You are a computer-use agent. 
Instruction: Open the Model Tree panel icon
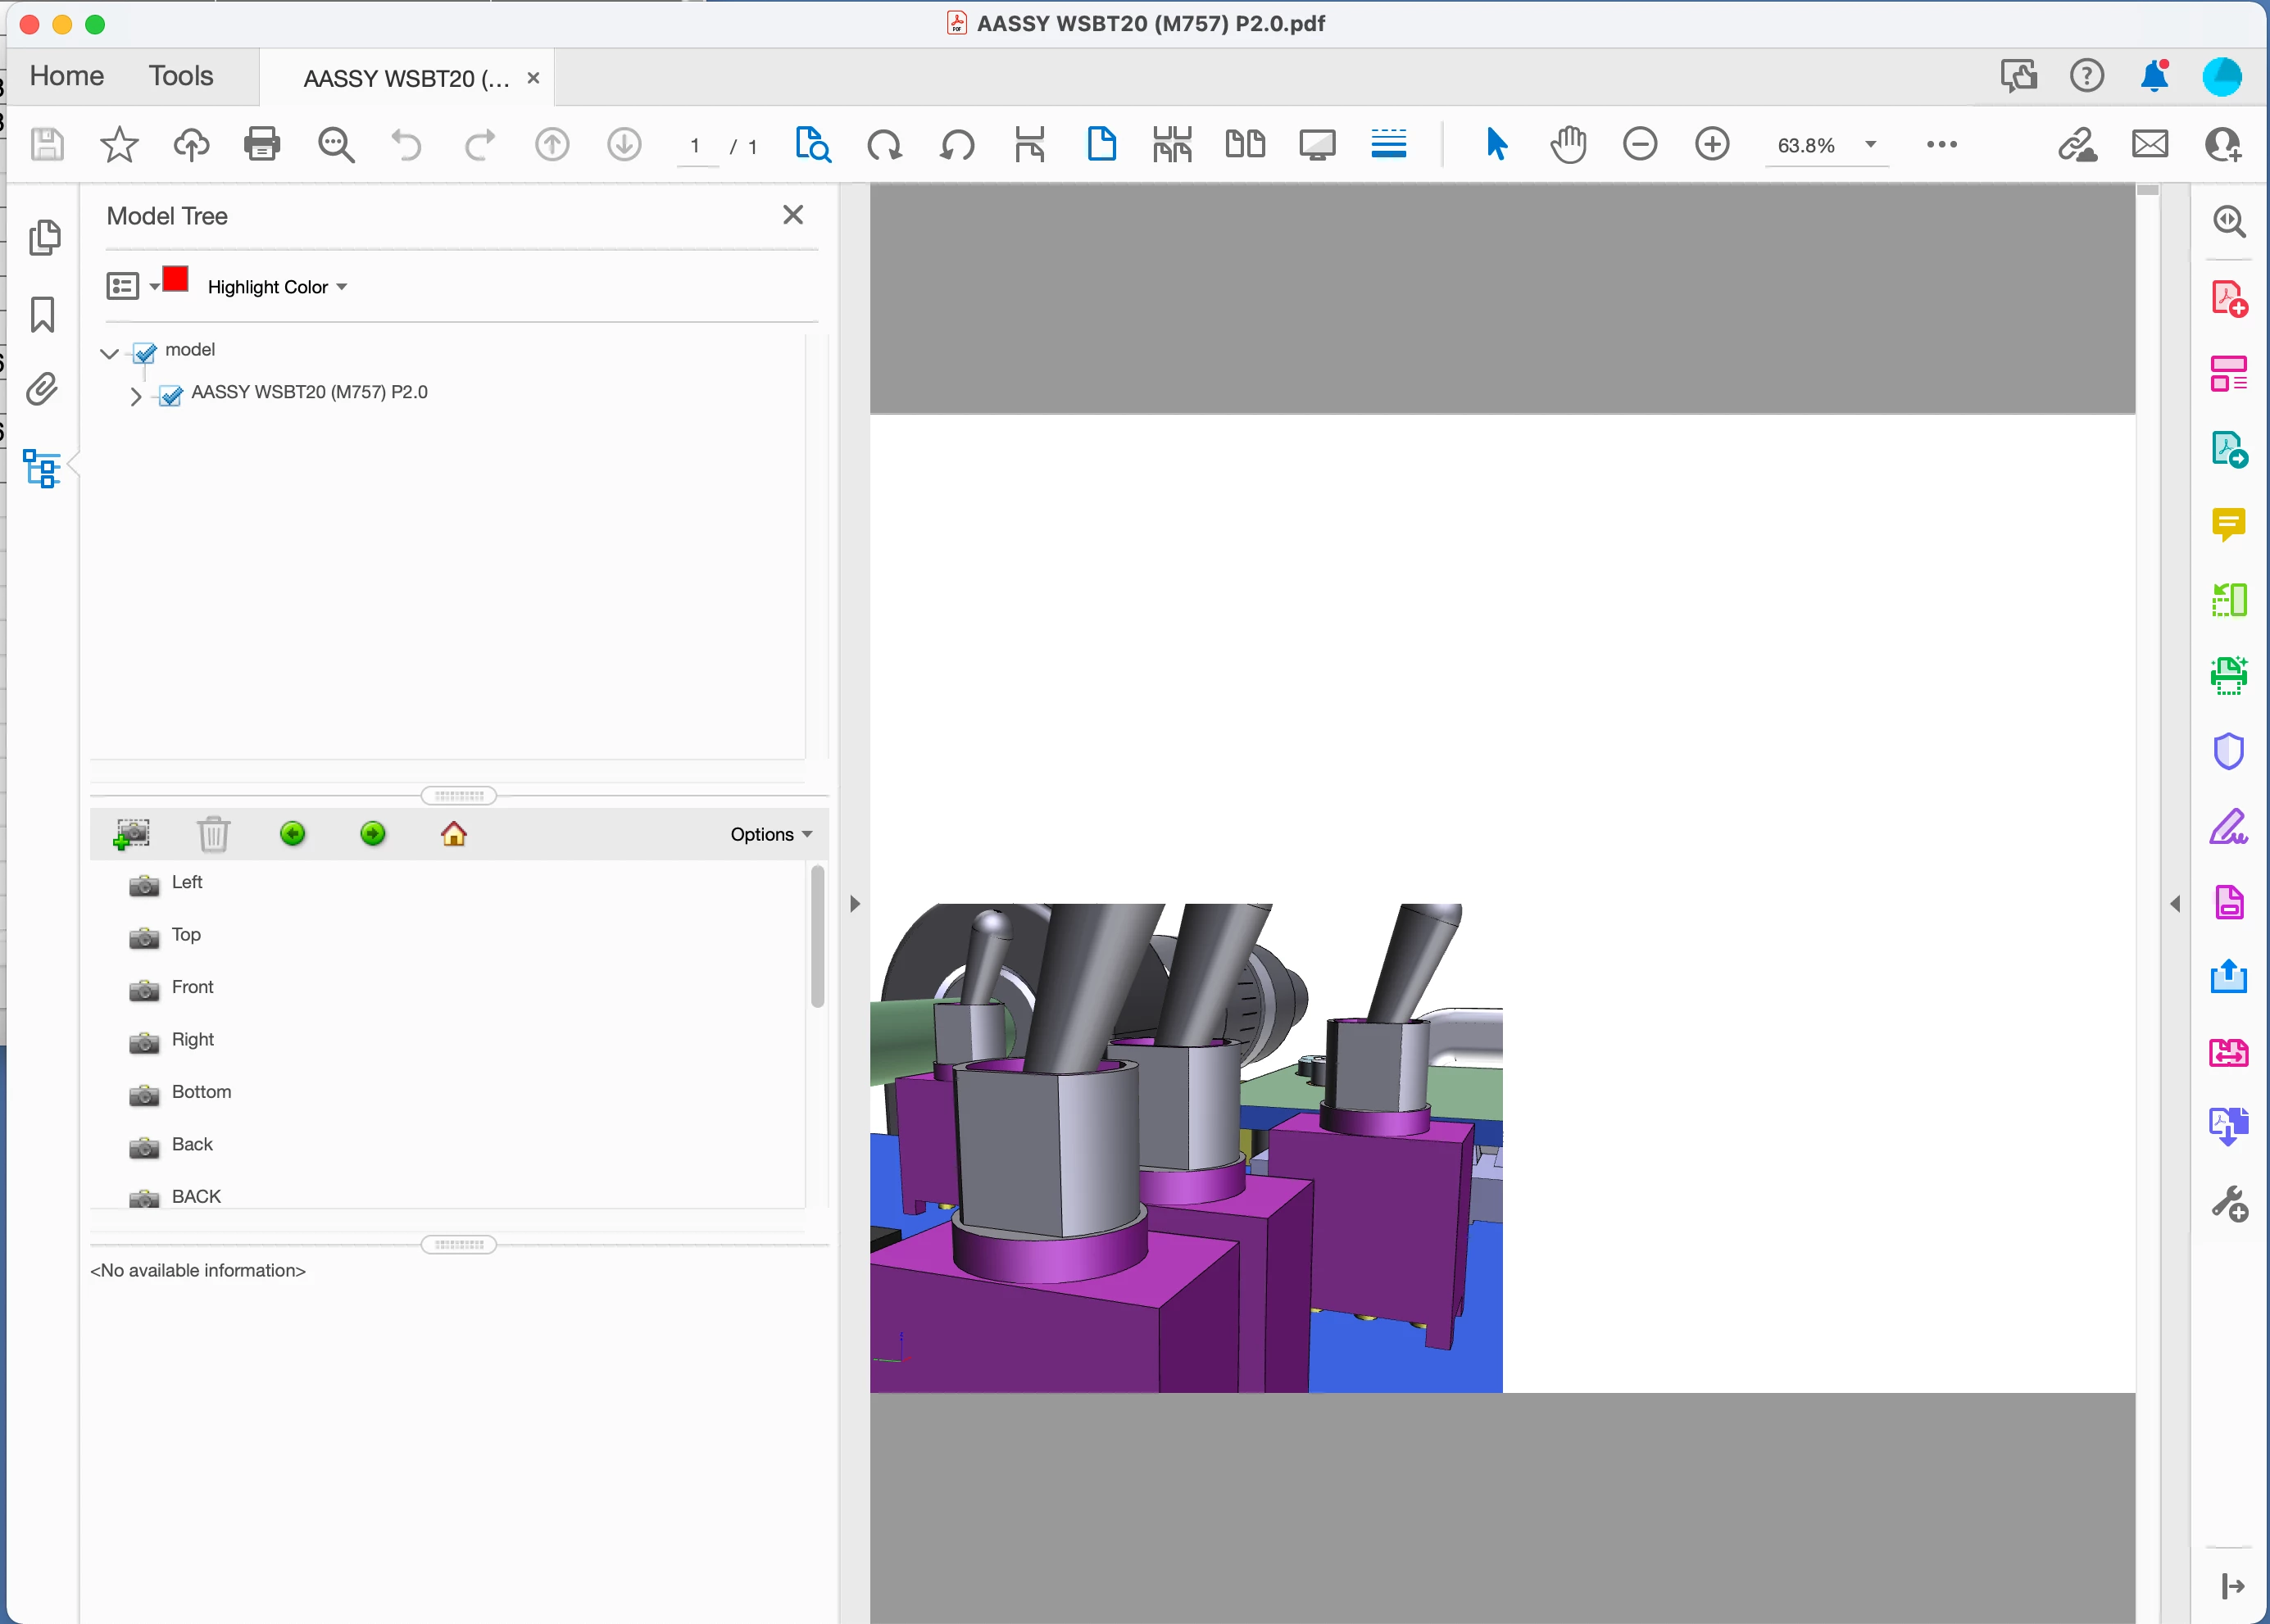pyautogui.click(x=42, y=468)
